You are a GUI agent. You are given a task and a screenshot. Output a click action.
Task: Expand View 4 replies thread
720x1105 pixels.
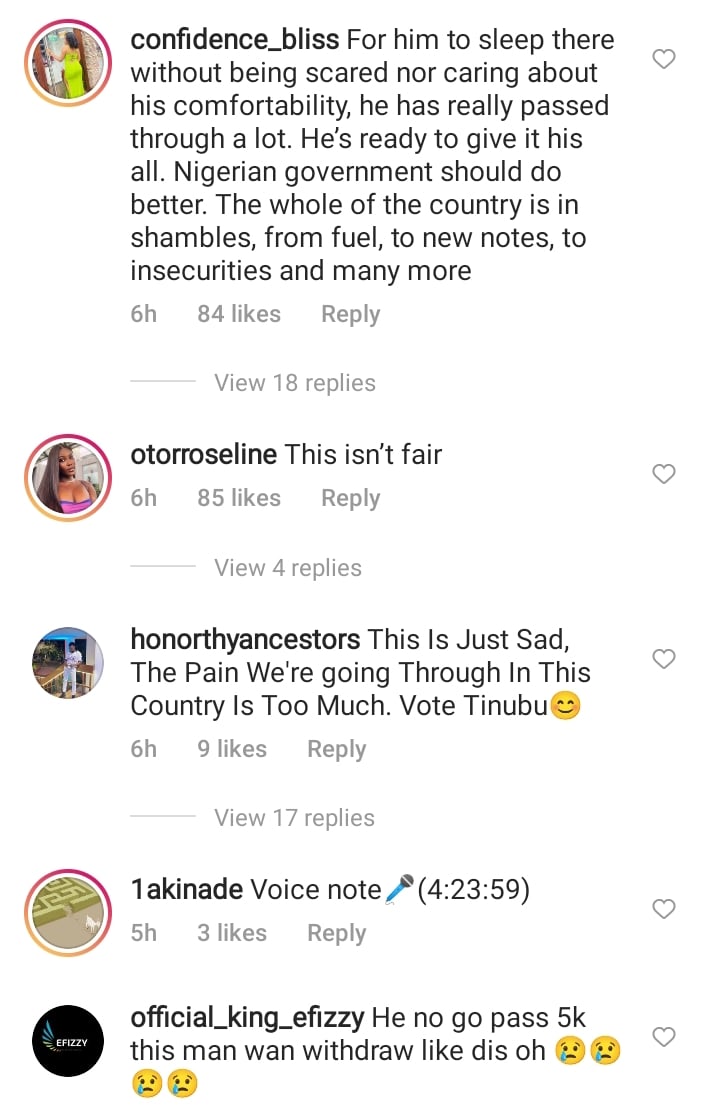coord(288,568)
